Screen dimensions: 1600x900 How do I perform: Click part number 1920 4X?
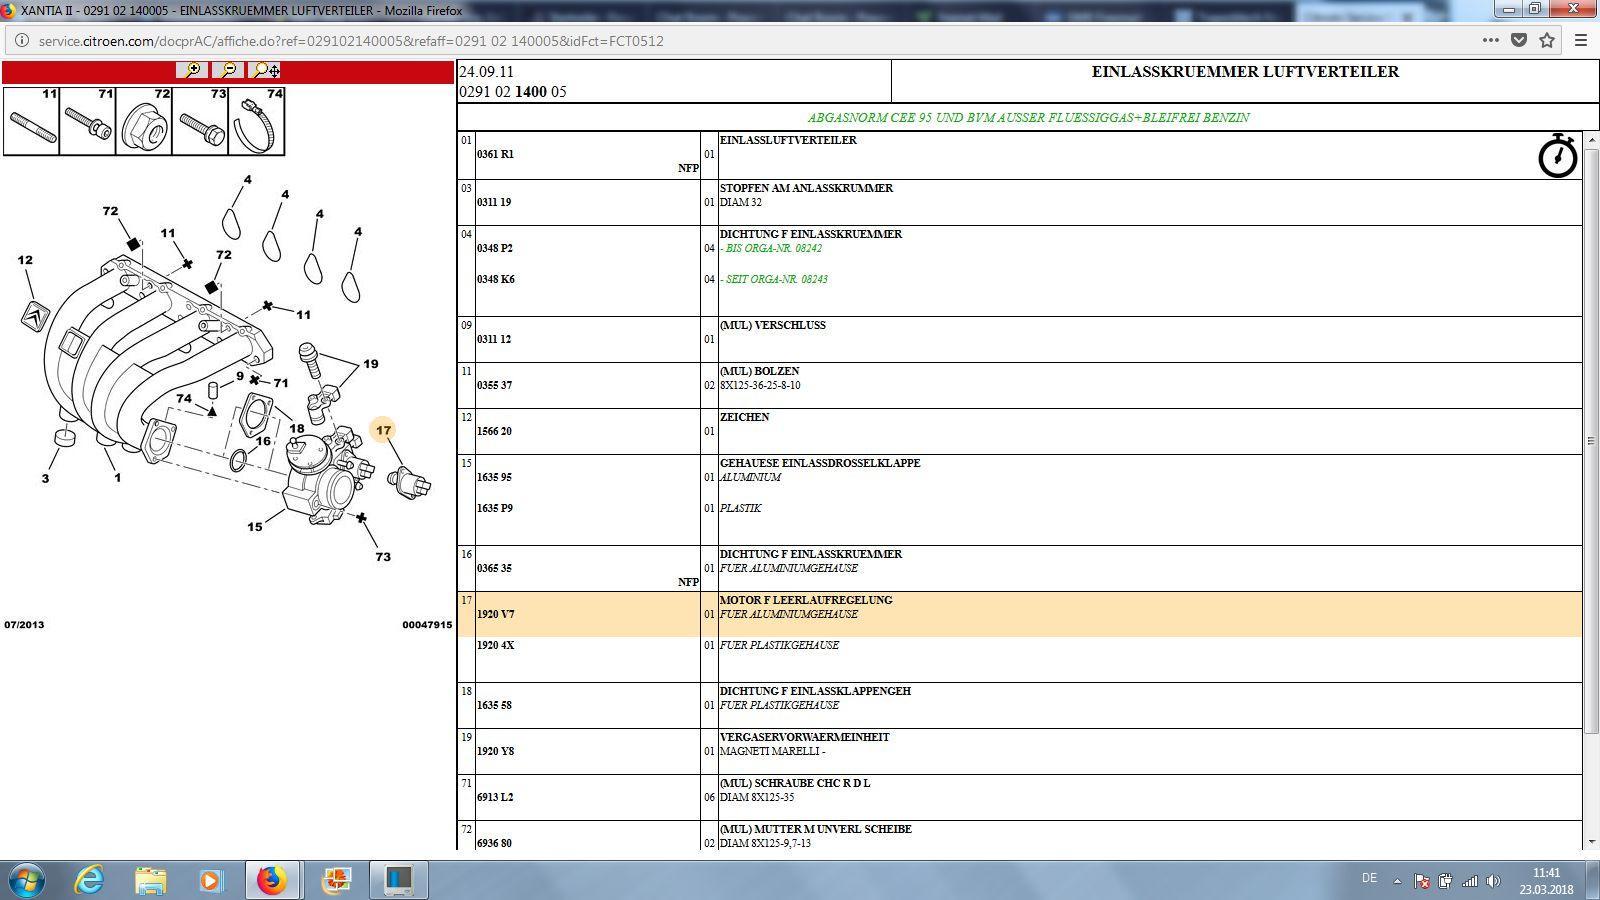click(x=495, y=645)
